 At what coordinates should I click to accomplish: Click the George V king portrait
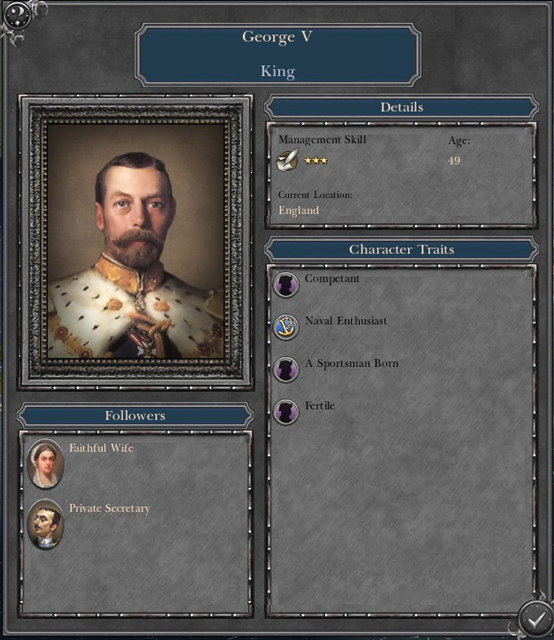(x=136, y=242)
